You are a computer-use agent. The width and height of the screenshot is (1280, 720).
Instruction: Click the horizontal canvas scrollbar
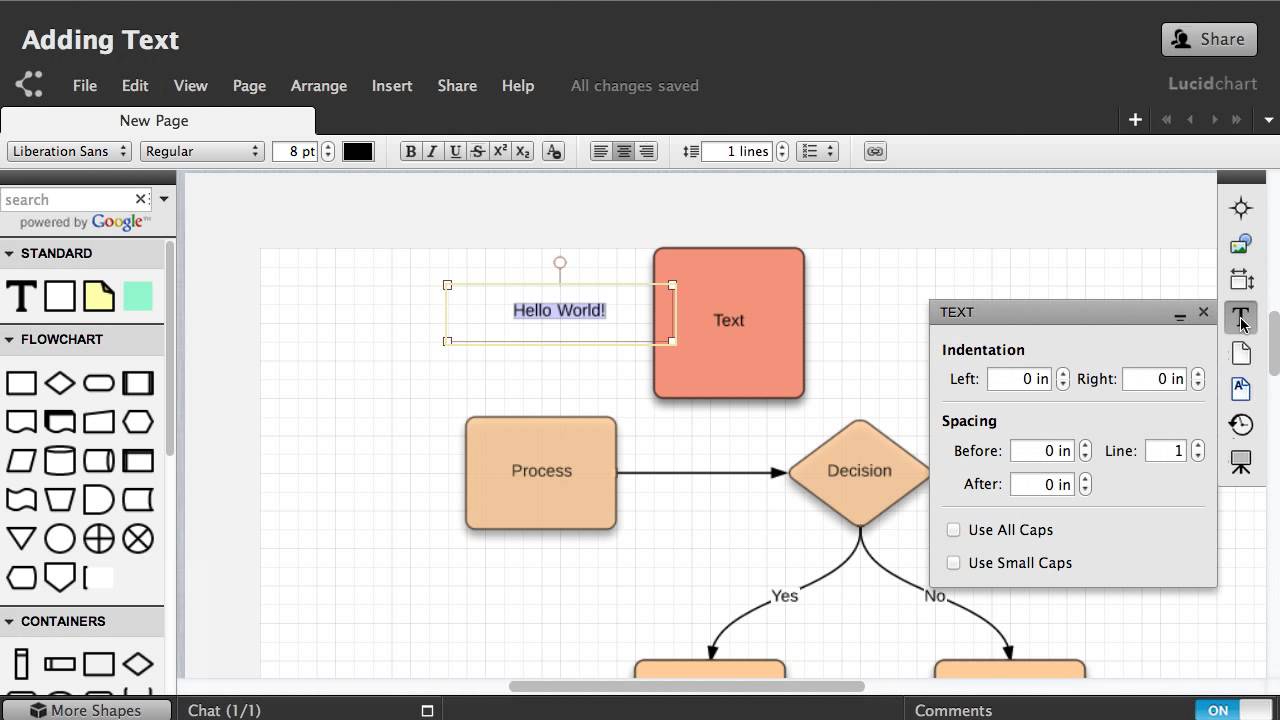tap(686, 686)
